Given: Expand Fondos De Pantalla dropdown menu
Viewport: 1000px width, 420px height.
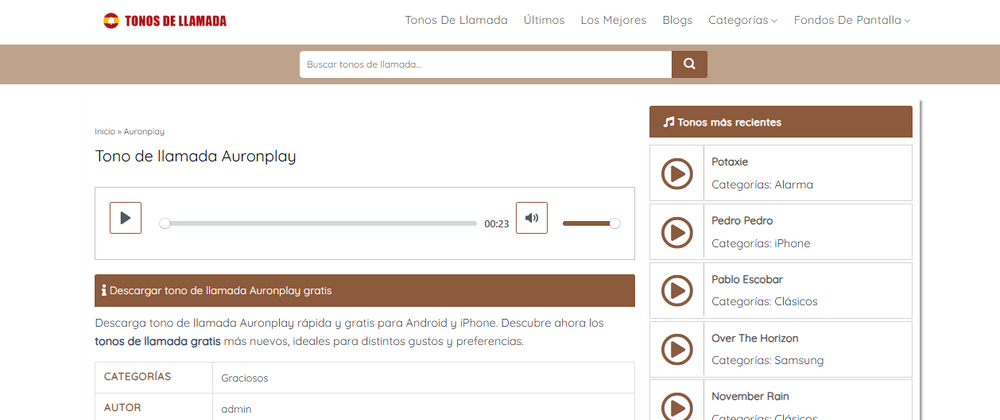Looking at the screenshot, I should click(852, 20).
